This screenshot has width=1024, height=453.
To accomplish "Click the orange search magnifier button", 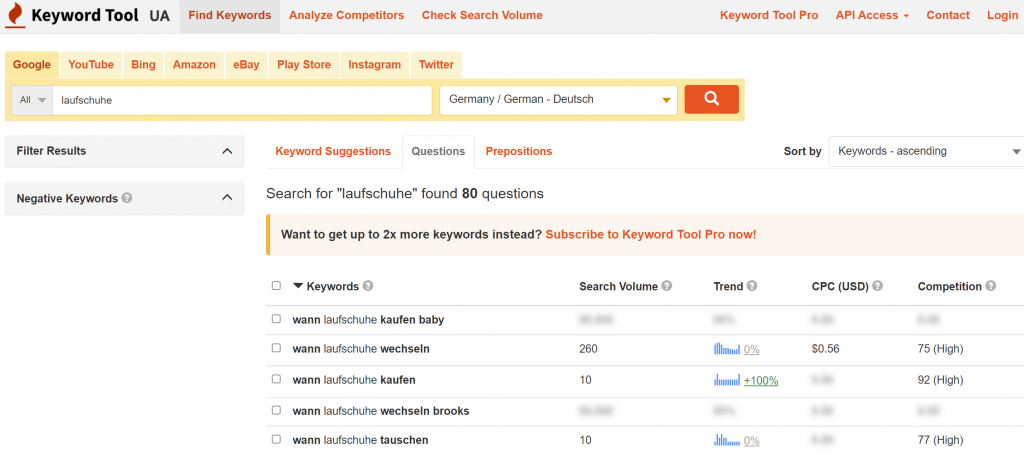I will 711,99.
